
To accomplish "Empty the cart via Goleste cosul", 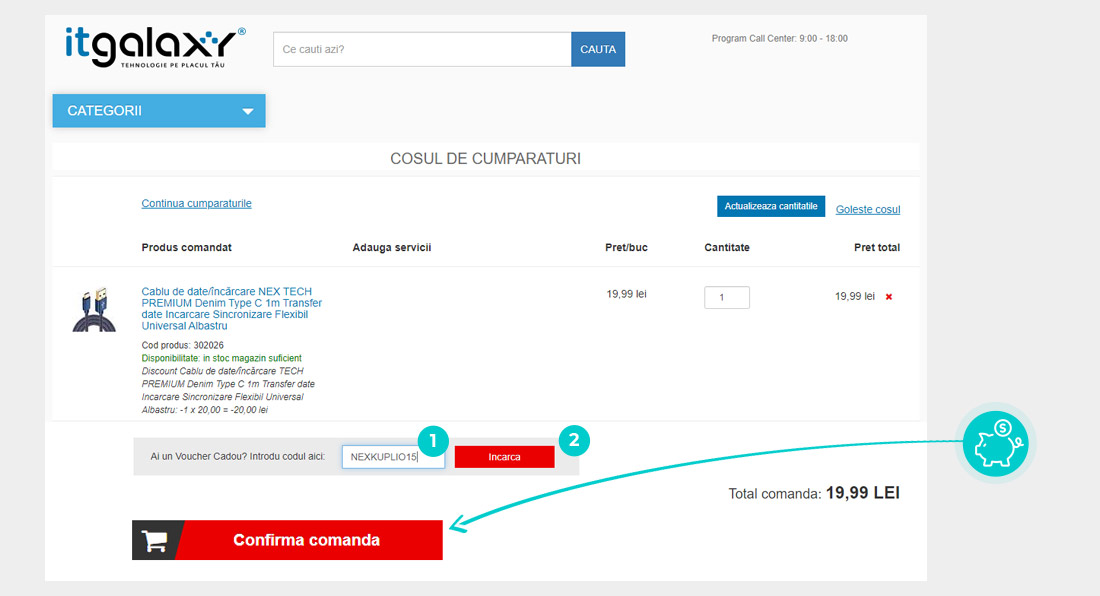I will coord(868,209).
